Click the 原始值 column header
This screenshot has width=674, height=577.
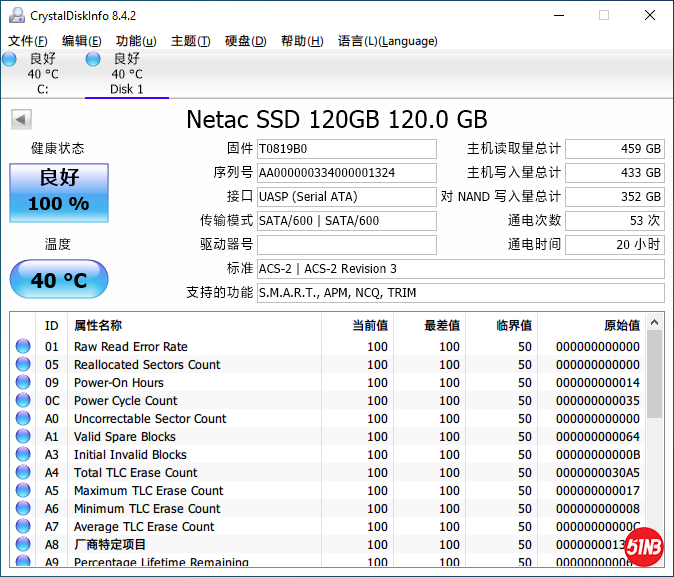621,325
